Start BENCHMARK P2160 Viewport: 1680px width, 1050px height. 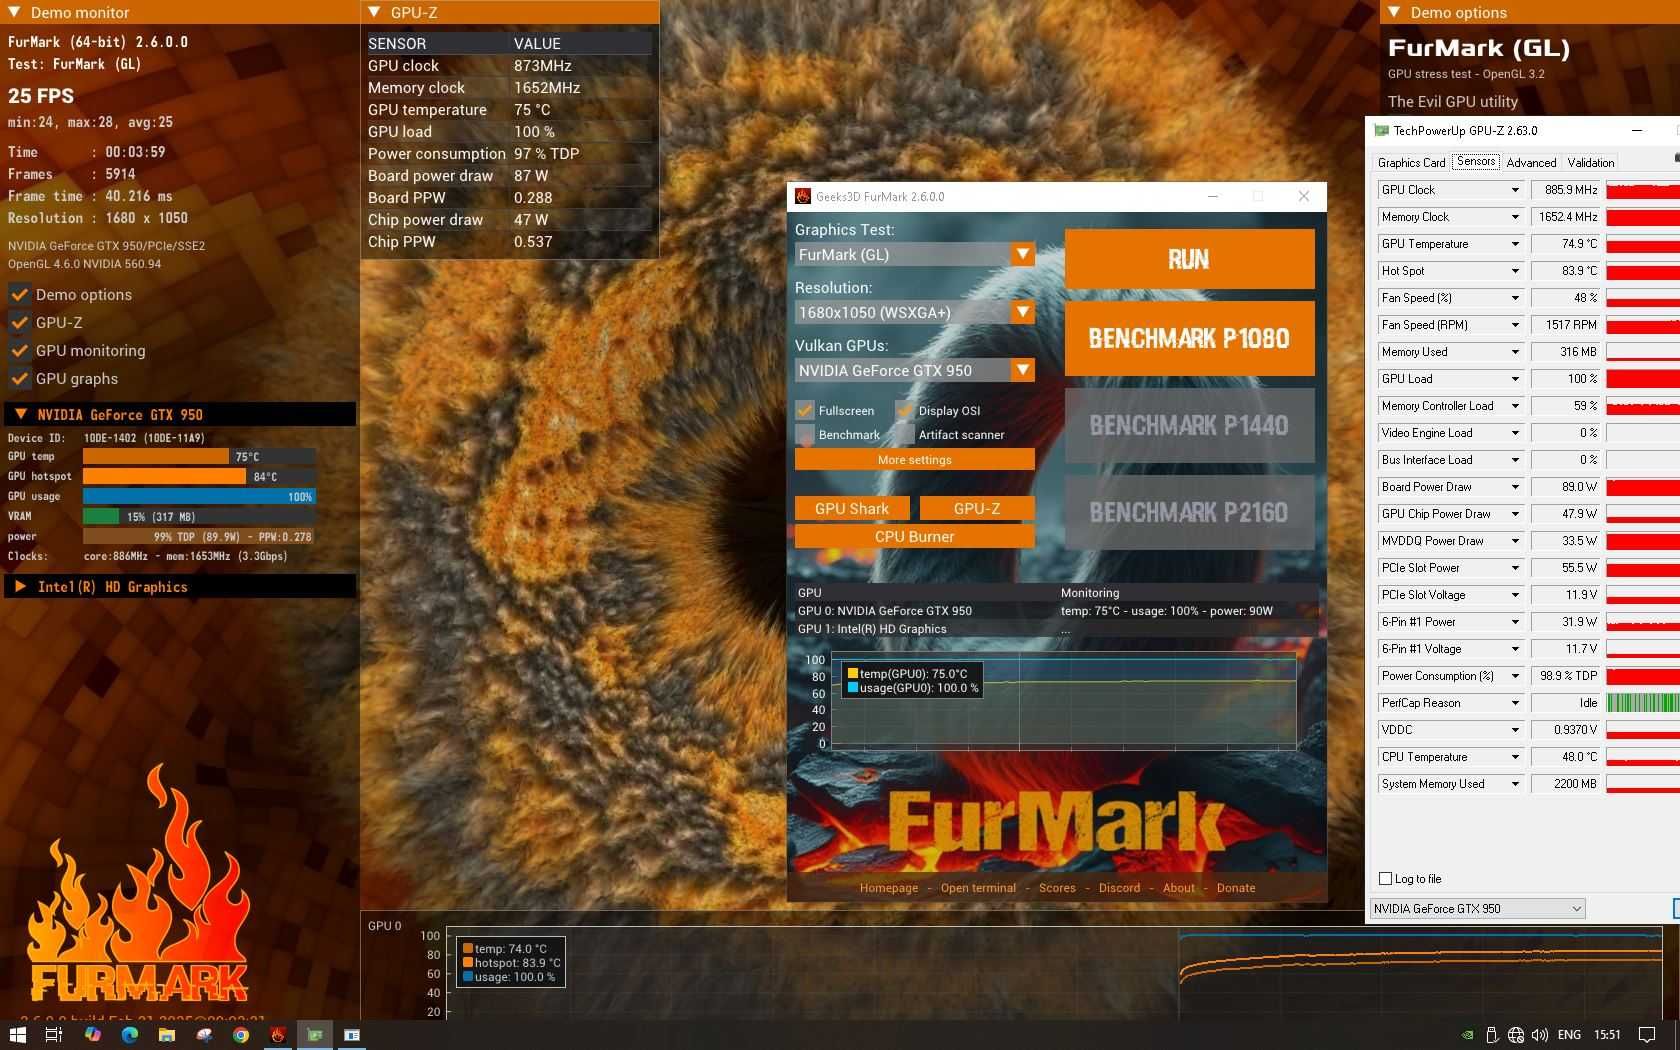pyautogui.click(x=1189, y=512)
